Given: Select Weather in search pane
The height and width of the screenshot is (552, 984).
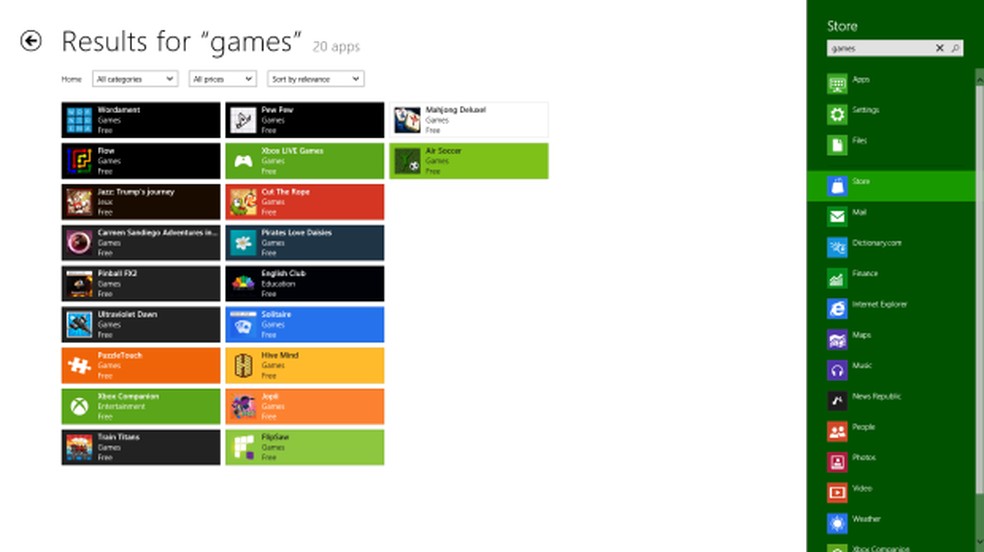Looking at the screenshot, I should tap(891, 523).
